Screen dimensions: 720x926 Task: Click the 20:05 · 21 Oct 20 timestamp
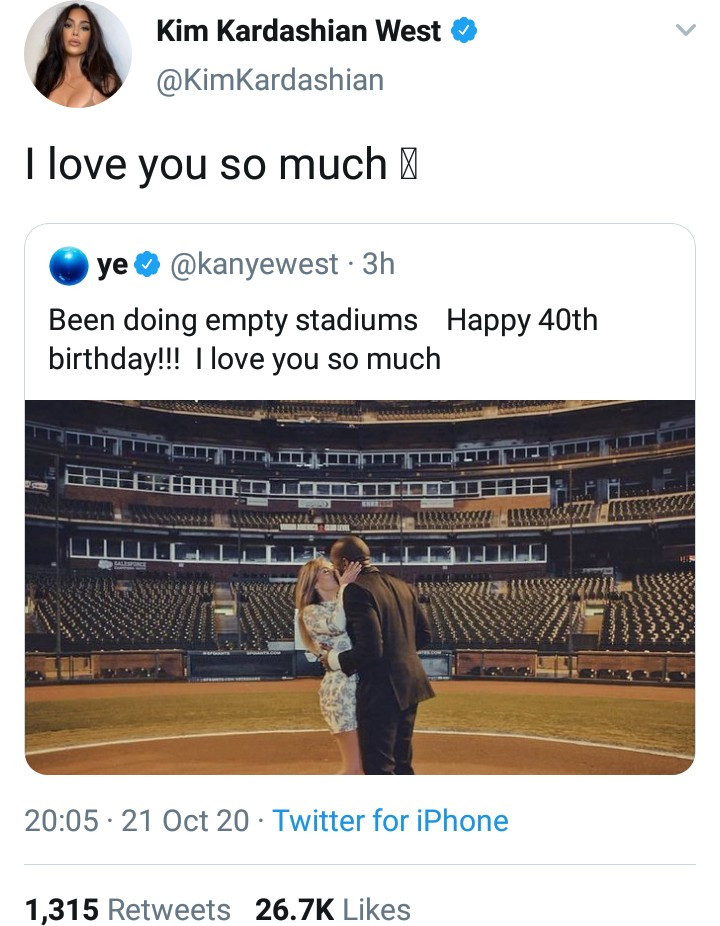pyautogui.click(x=137, y=821)
